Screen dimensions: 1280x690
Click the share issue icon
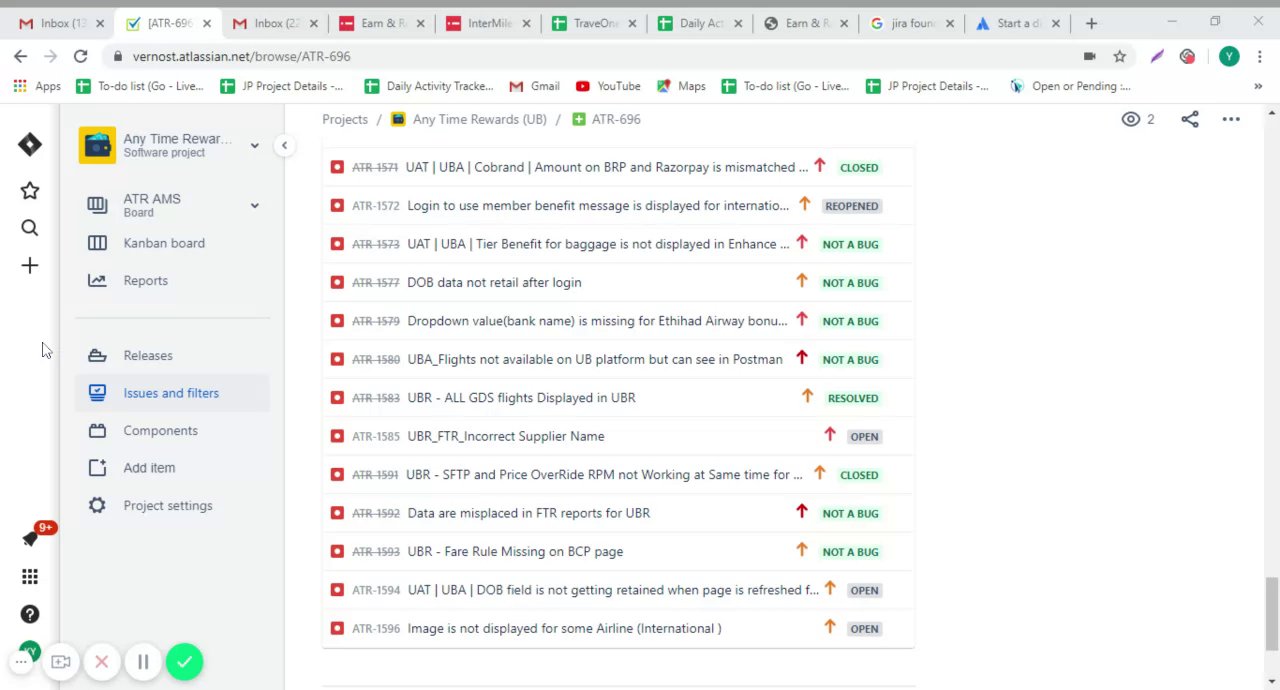(x=1190, y=119)
